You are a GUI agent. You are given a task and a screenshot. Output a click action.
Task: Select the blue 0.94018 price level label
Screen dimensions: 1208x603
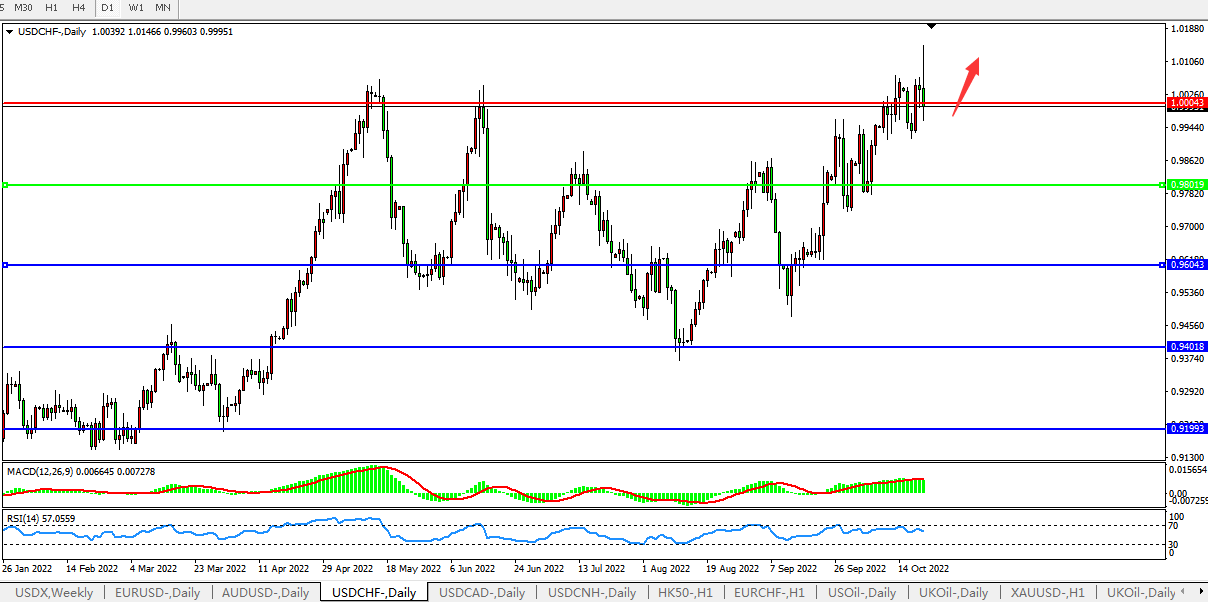(1186, 346)
